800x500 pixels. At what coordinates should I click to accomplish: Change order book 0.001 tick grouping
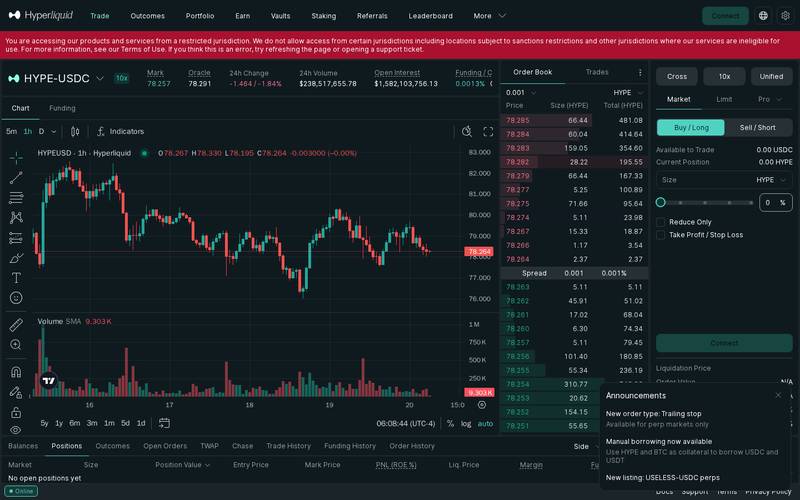pyautogui.click(x=520, y=92)
